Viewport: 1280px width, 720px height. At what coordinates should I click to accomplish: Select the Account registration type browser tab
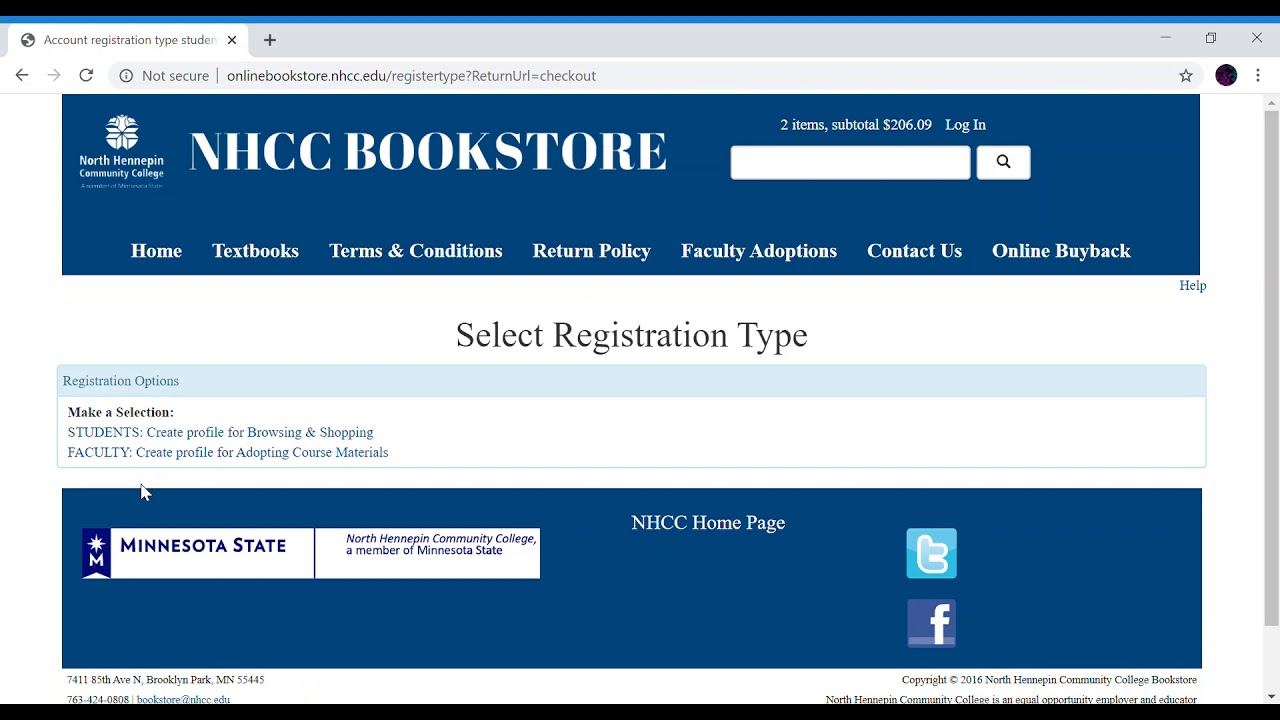(128, 40)
